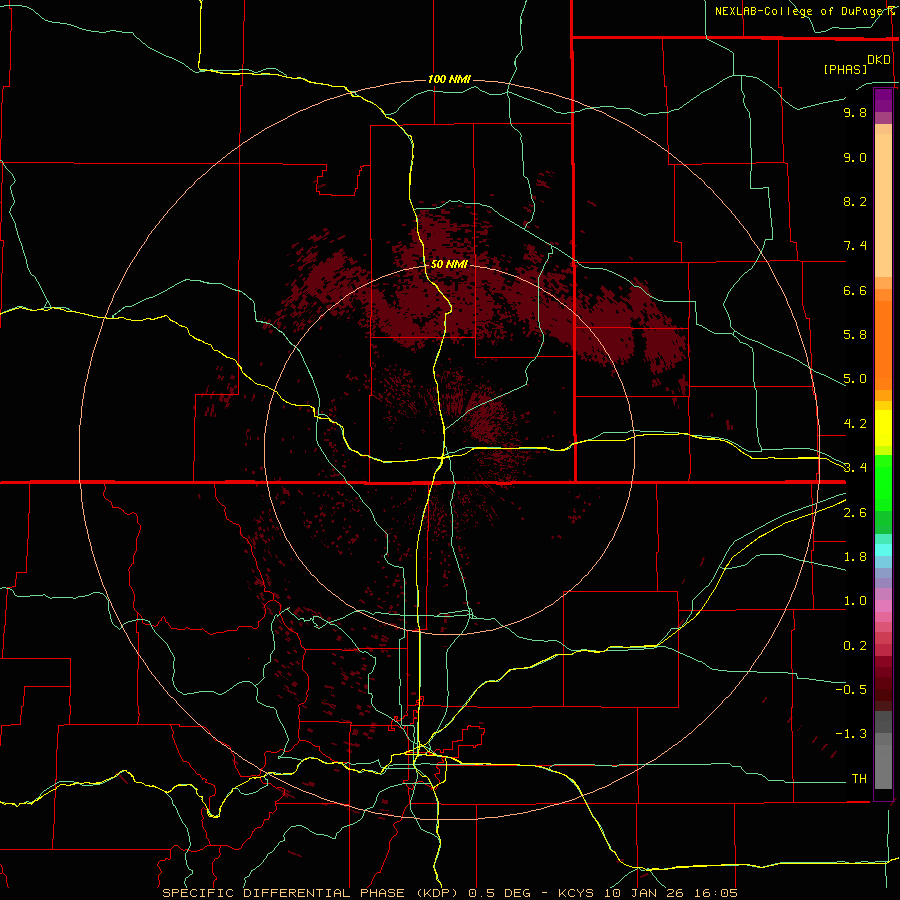Click the SPECIFIC DIFFERENTIAL PHASE caption text
900x900 pixels.
coord(285,893)
